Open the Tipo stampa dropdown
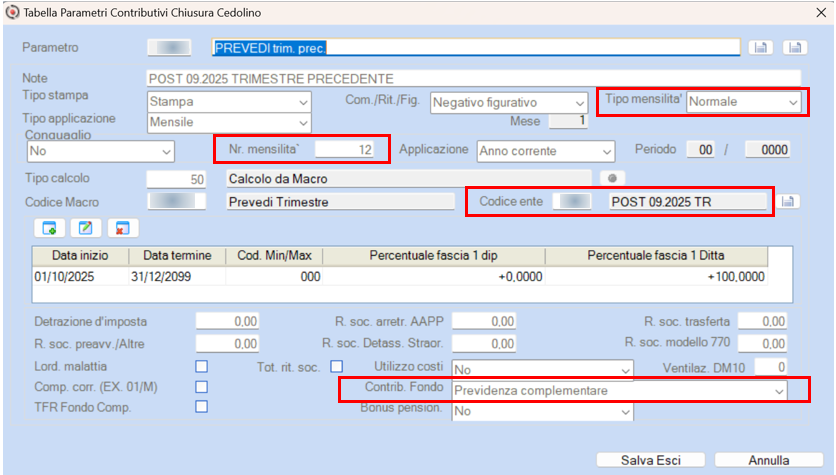Image resolution: width=836 pixels, height=475 pixels. coord(229,102)
